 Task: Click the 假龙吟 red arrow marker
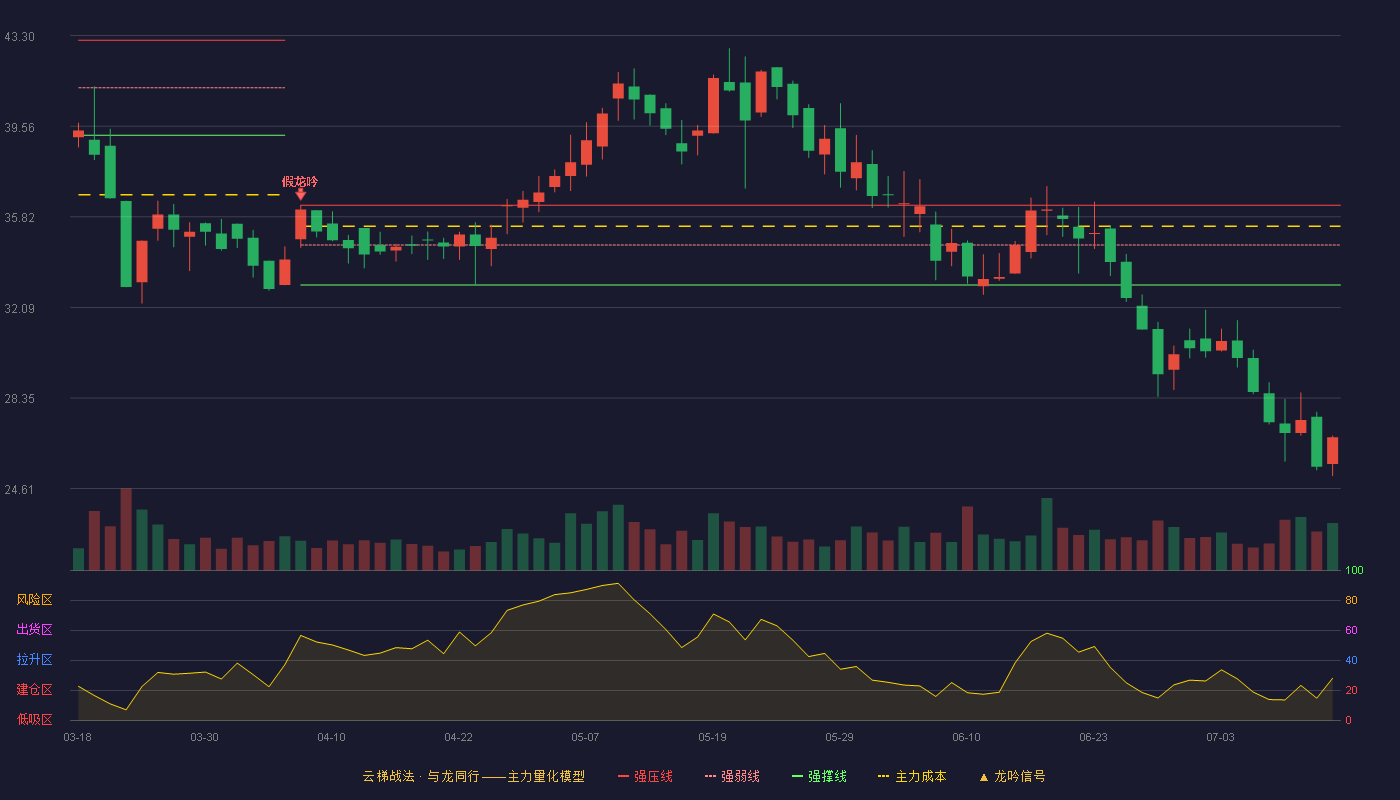[x=300, y=195]
